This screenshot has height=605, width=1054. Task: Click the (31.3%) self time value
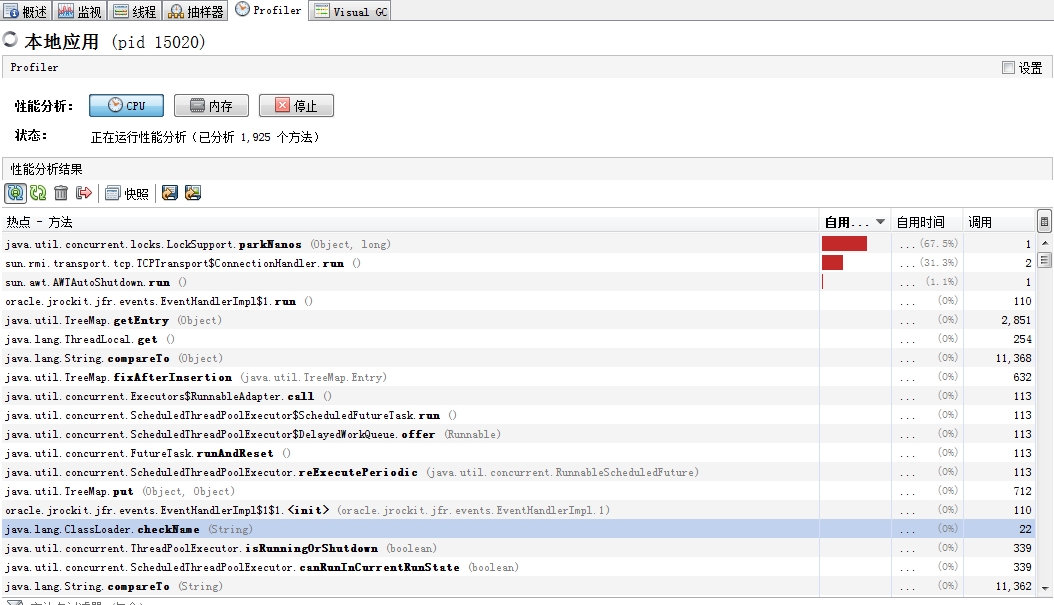pyautogui.click(x=939, y=262)
